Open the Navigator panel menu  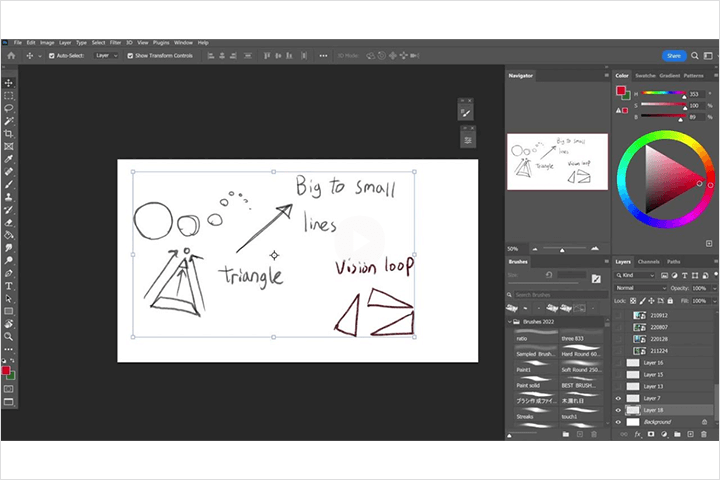[606, 75]
